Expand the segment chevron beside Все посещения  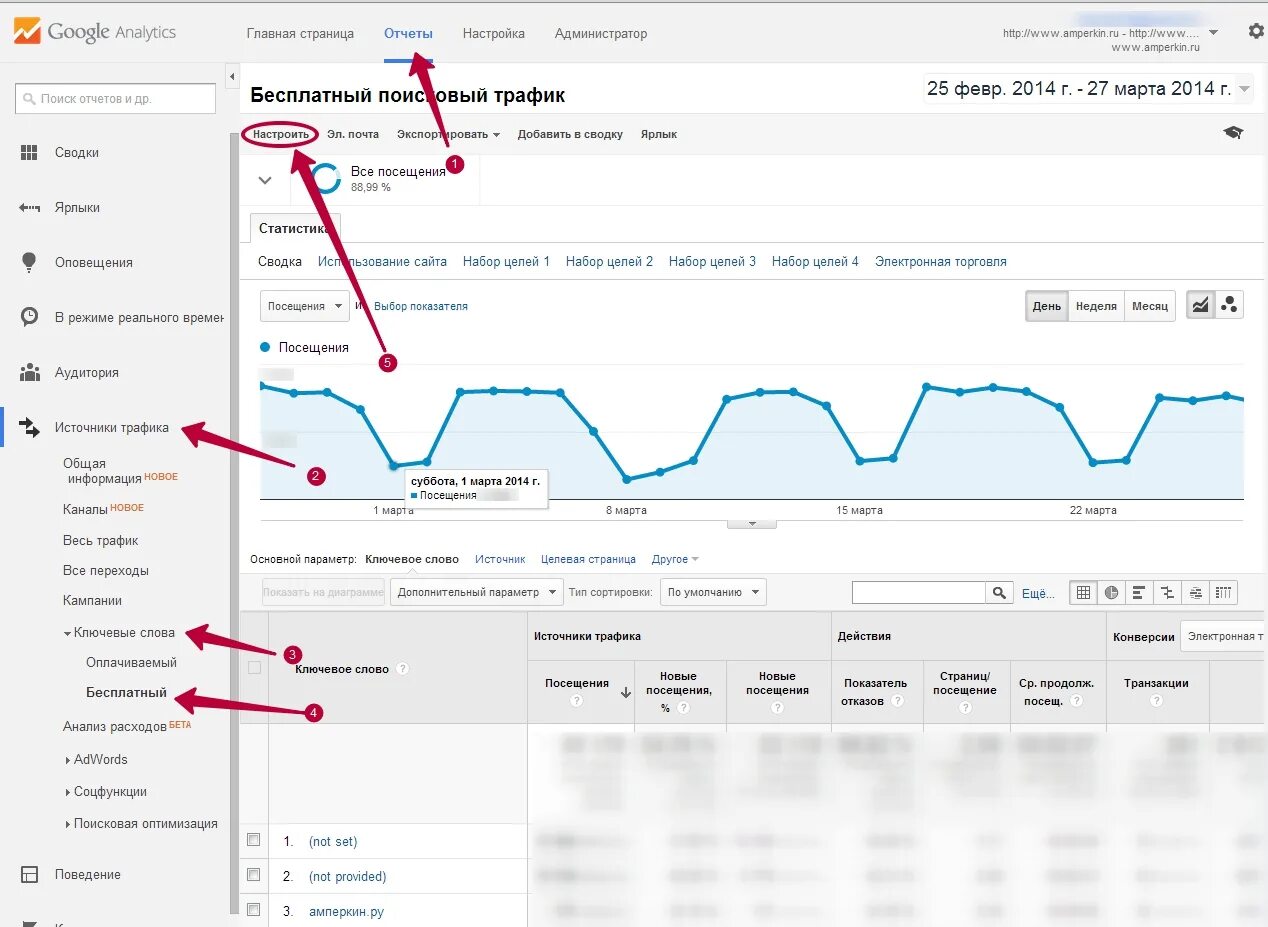click(265, 180)
